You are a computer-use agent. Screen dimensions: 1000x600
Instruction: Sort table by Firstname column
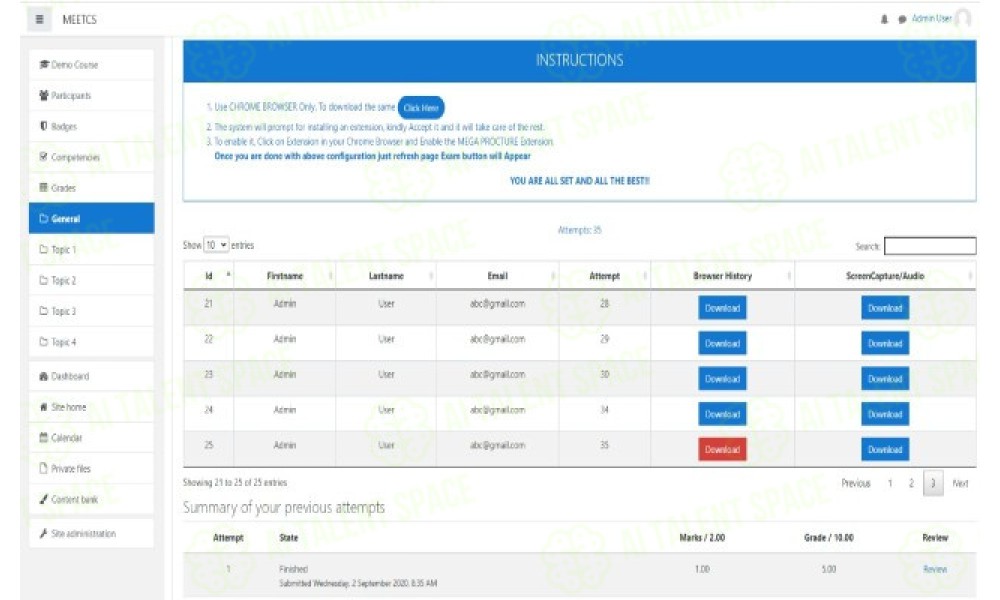click(x=284, y=275)
